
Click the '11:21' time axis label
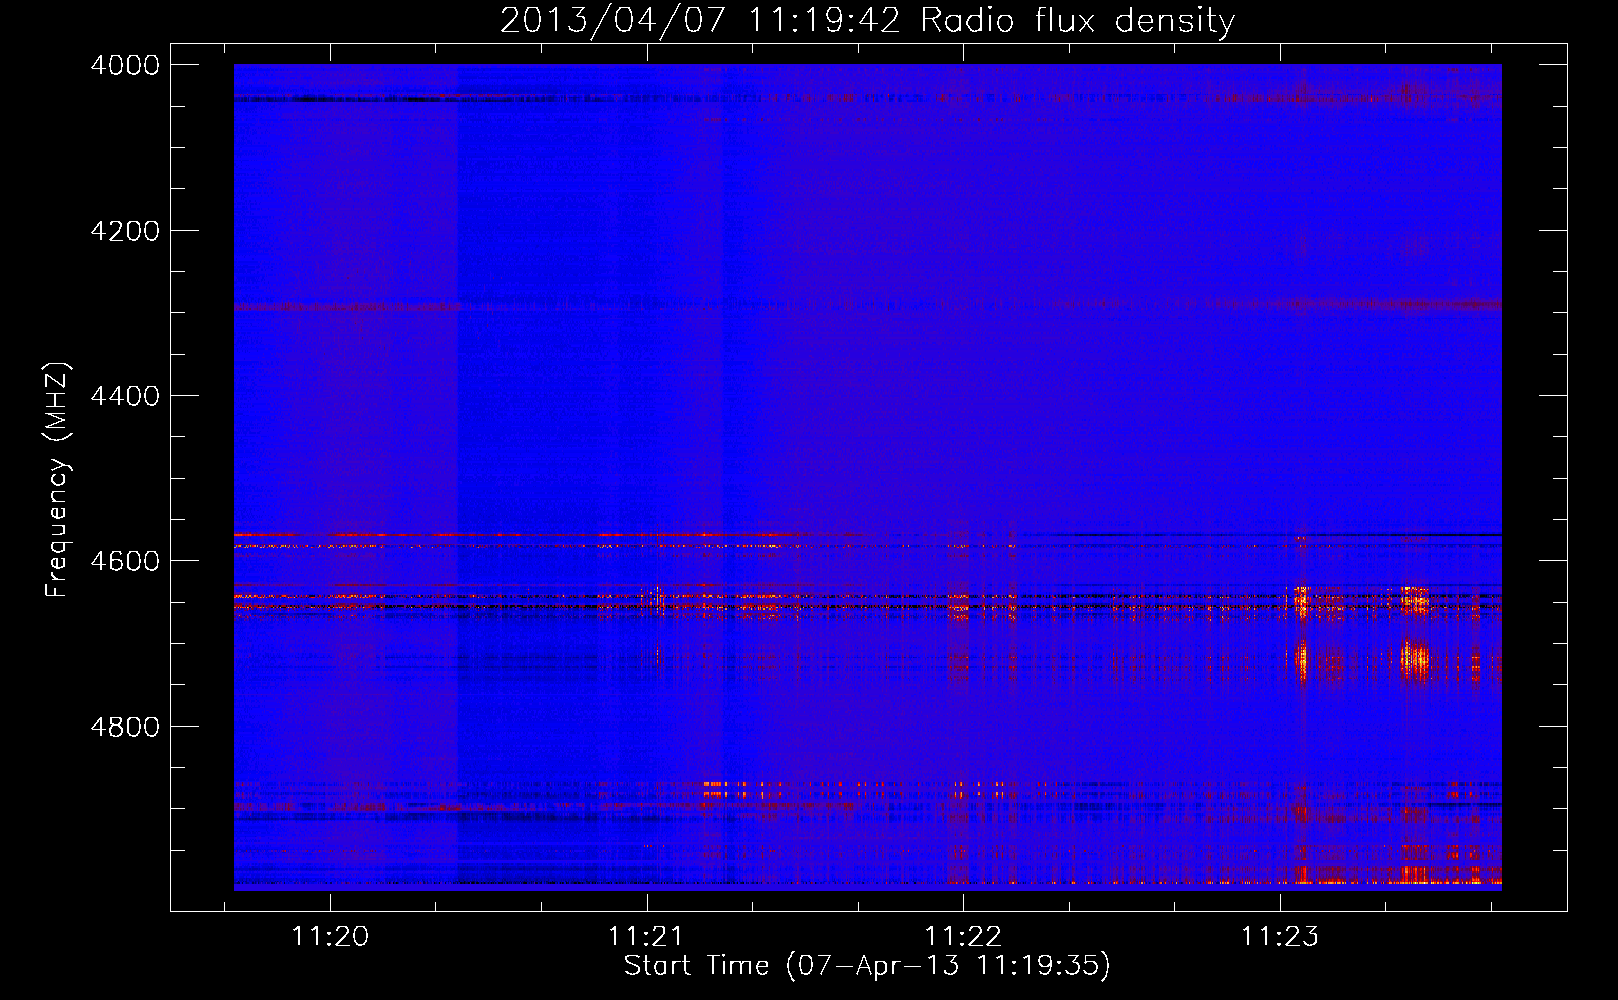(646, 936)
